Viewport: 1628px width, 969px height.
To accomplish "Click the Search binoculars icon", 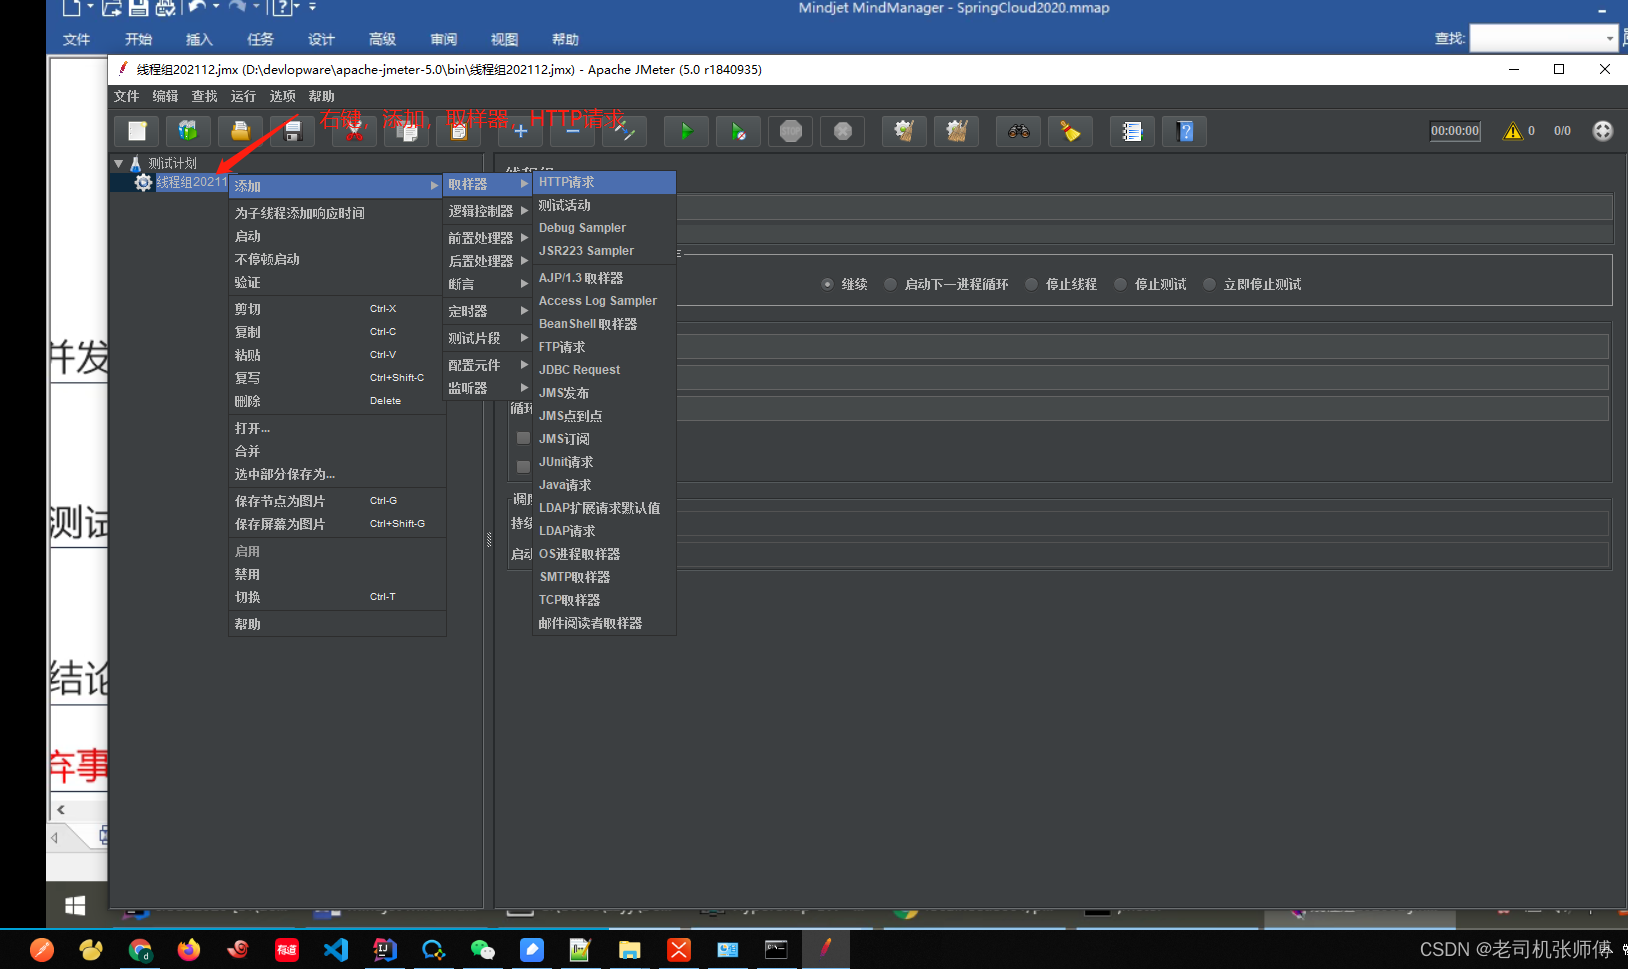I will pos(1019,131).
